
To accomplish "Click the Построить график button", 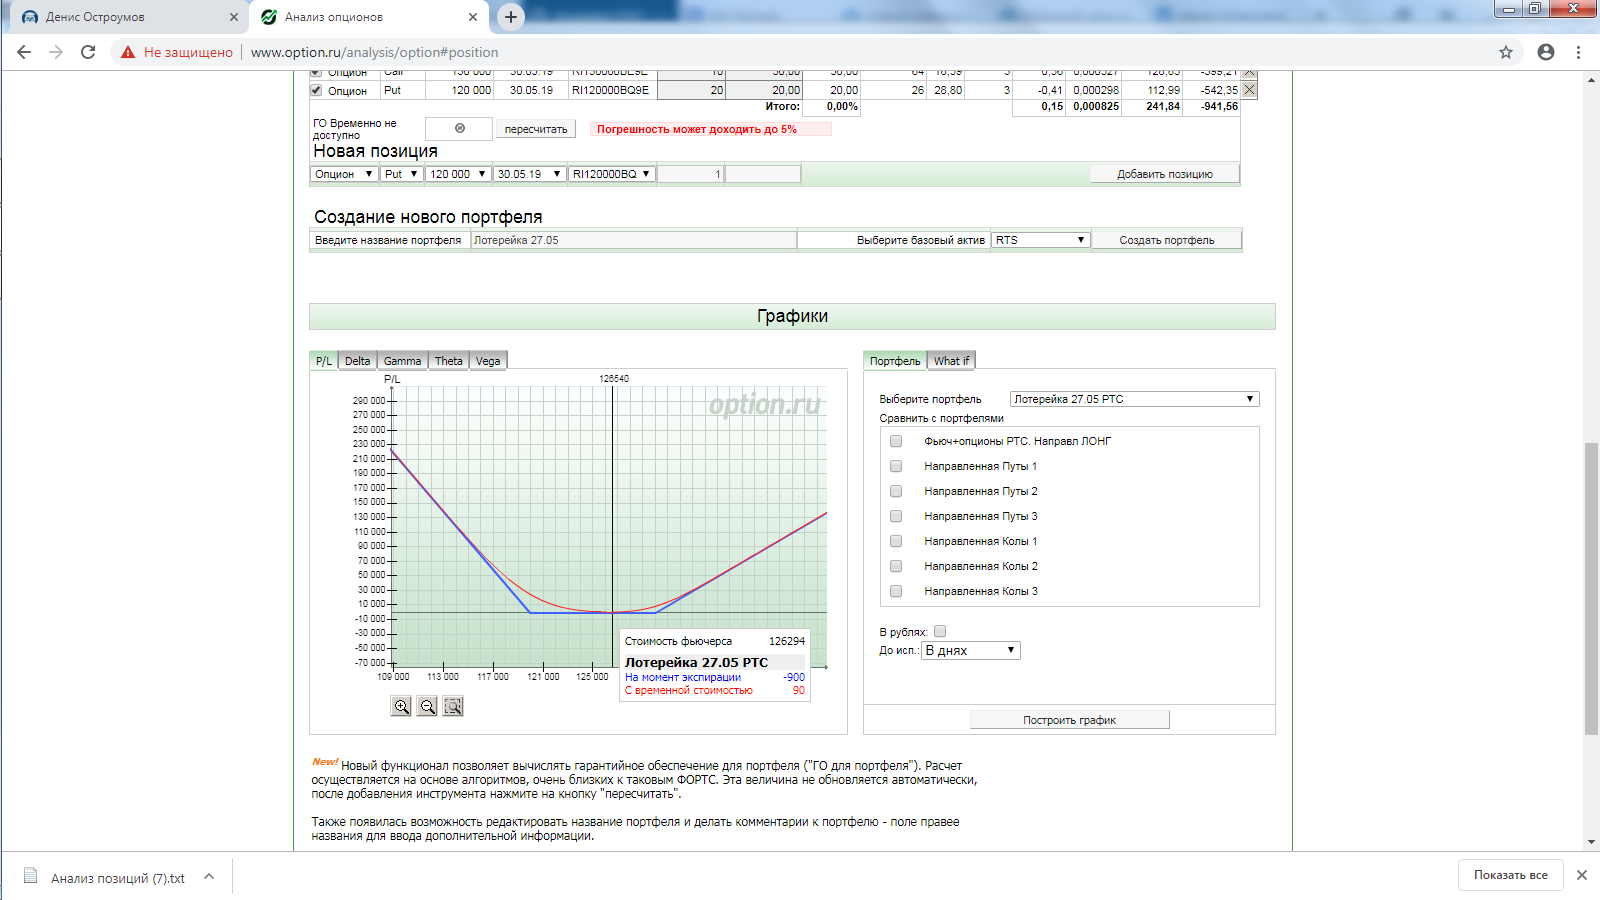I will tap(1069, 720).
